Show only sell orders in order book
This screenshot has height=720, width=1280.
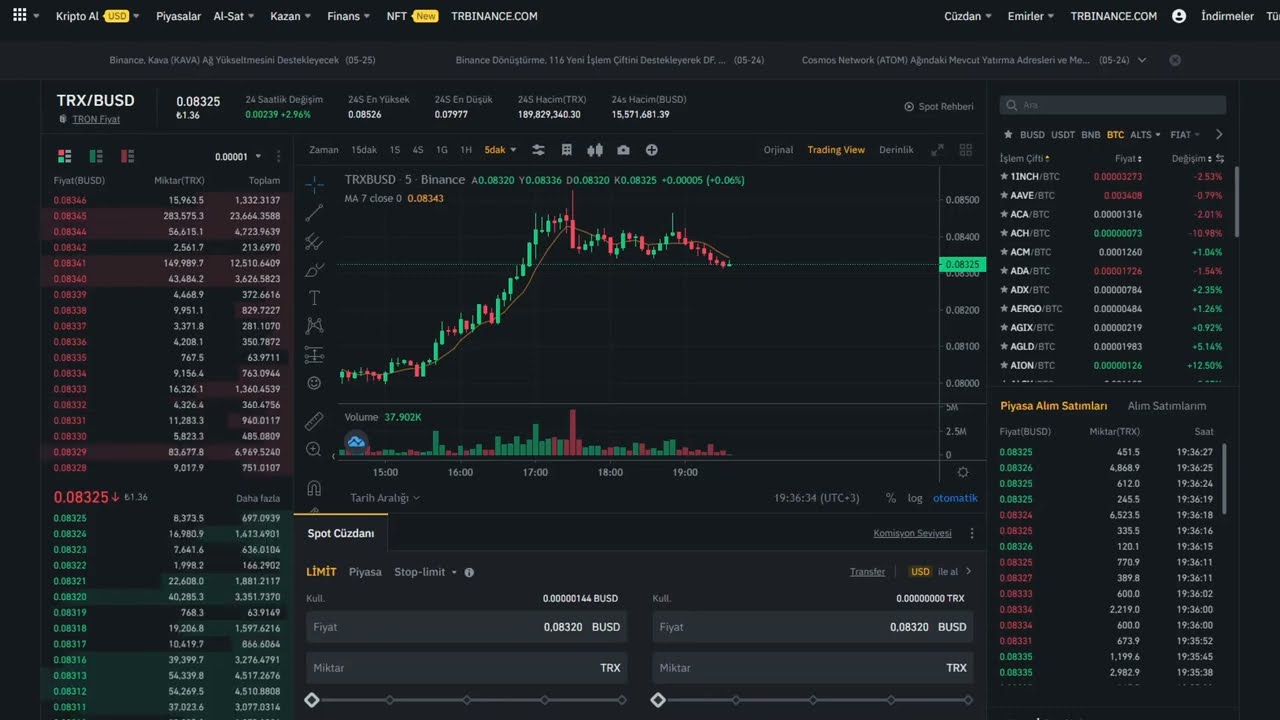[127, 156]
